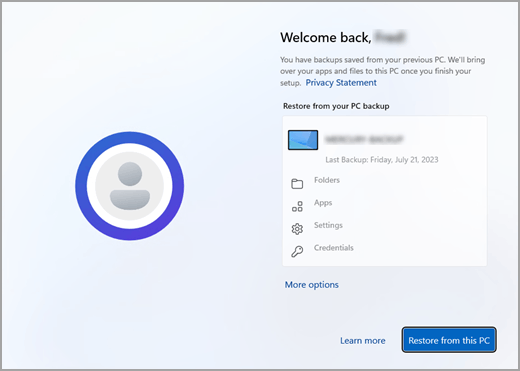Click Restore from this PC button
Screen dimensions: 520x371
(449, 340)
